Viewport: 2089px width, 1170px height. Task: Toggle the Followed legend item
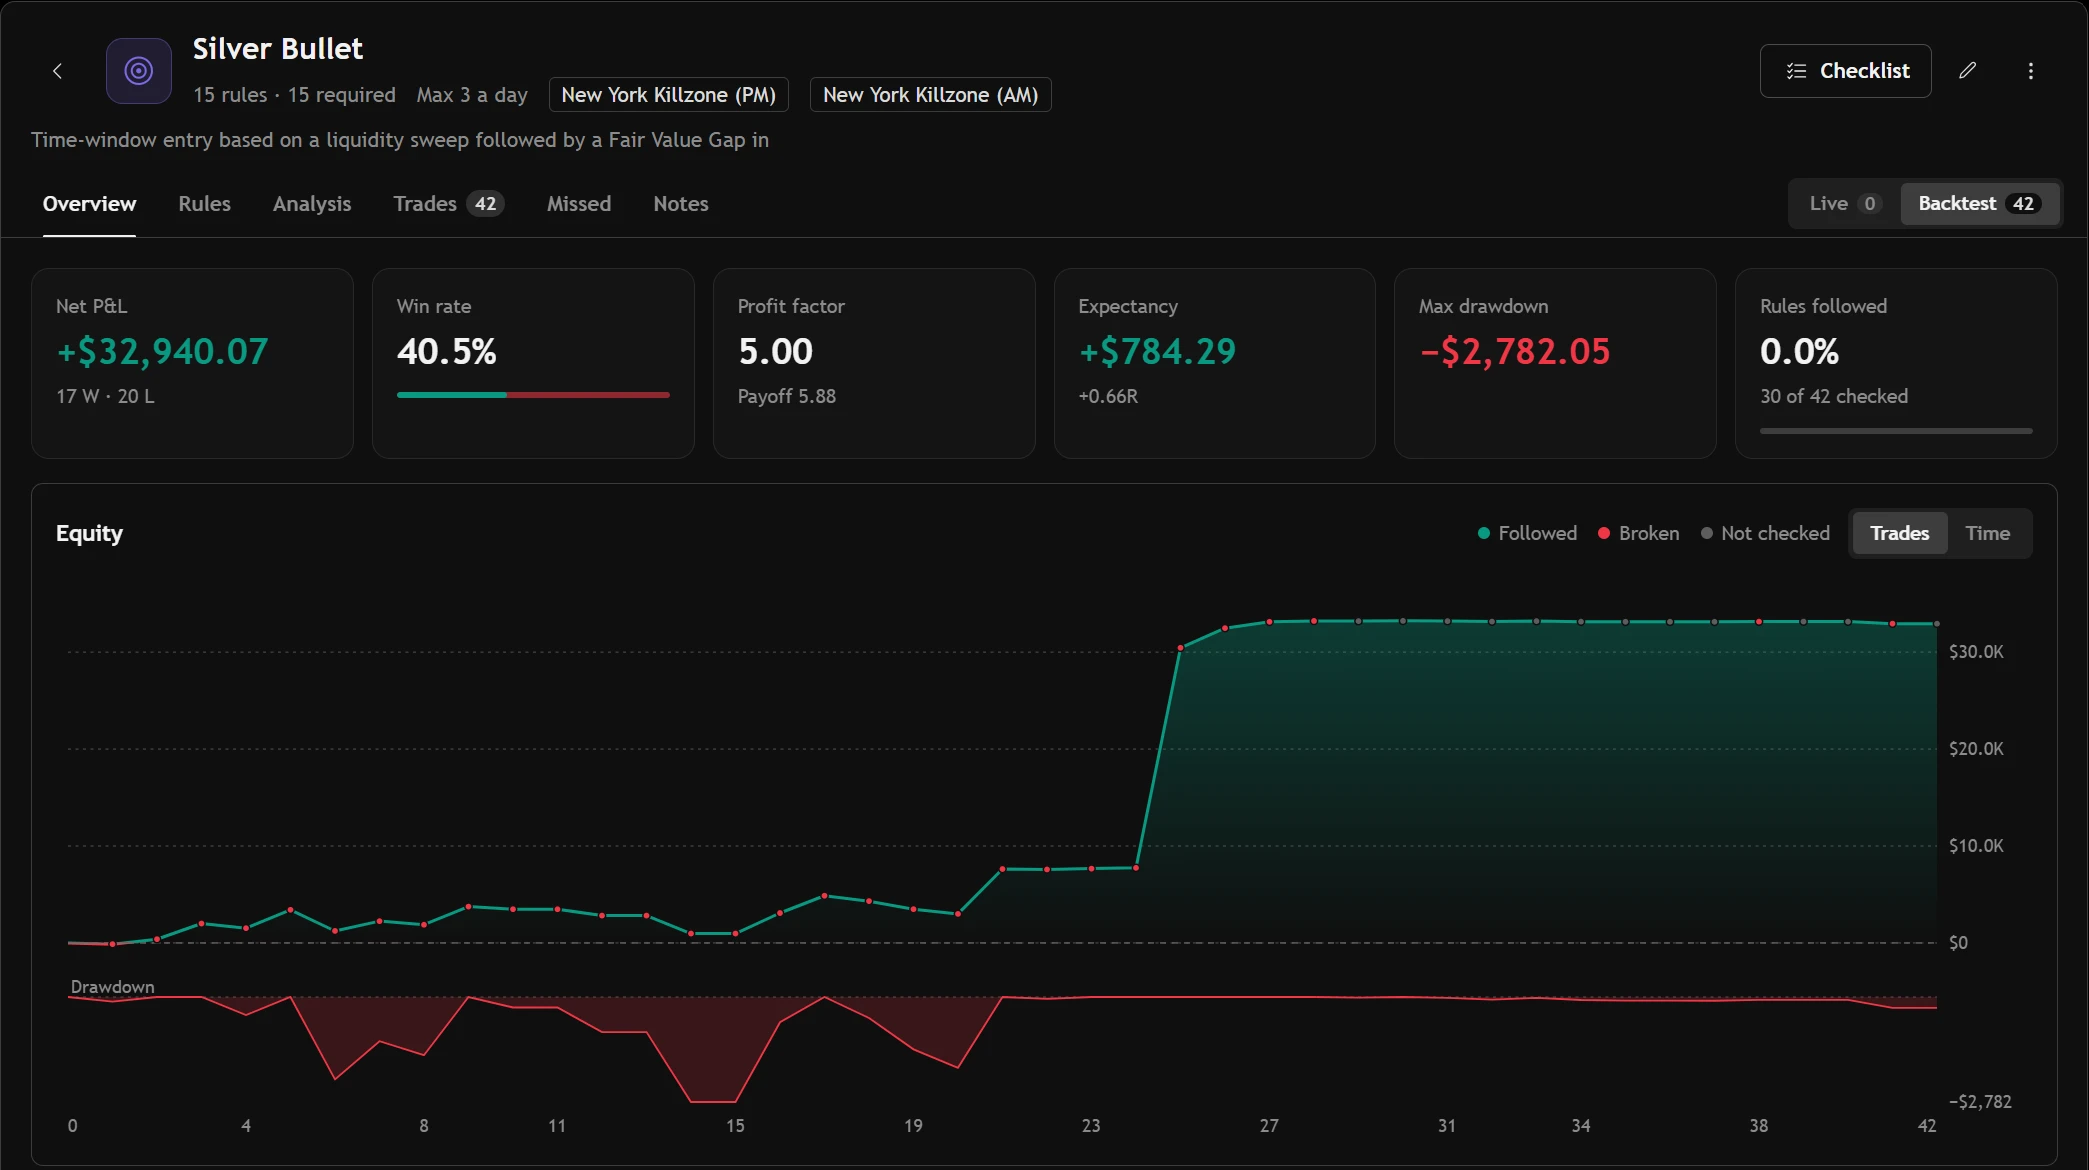tap(1527, 533)
